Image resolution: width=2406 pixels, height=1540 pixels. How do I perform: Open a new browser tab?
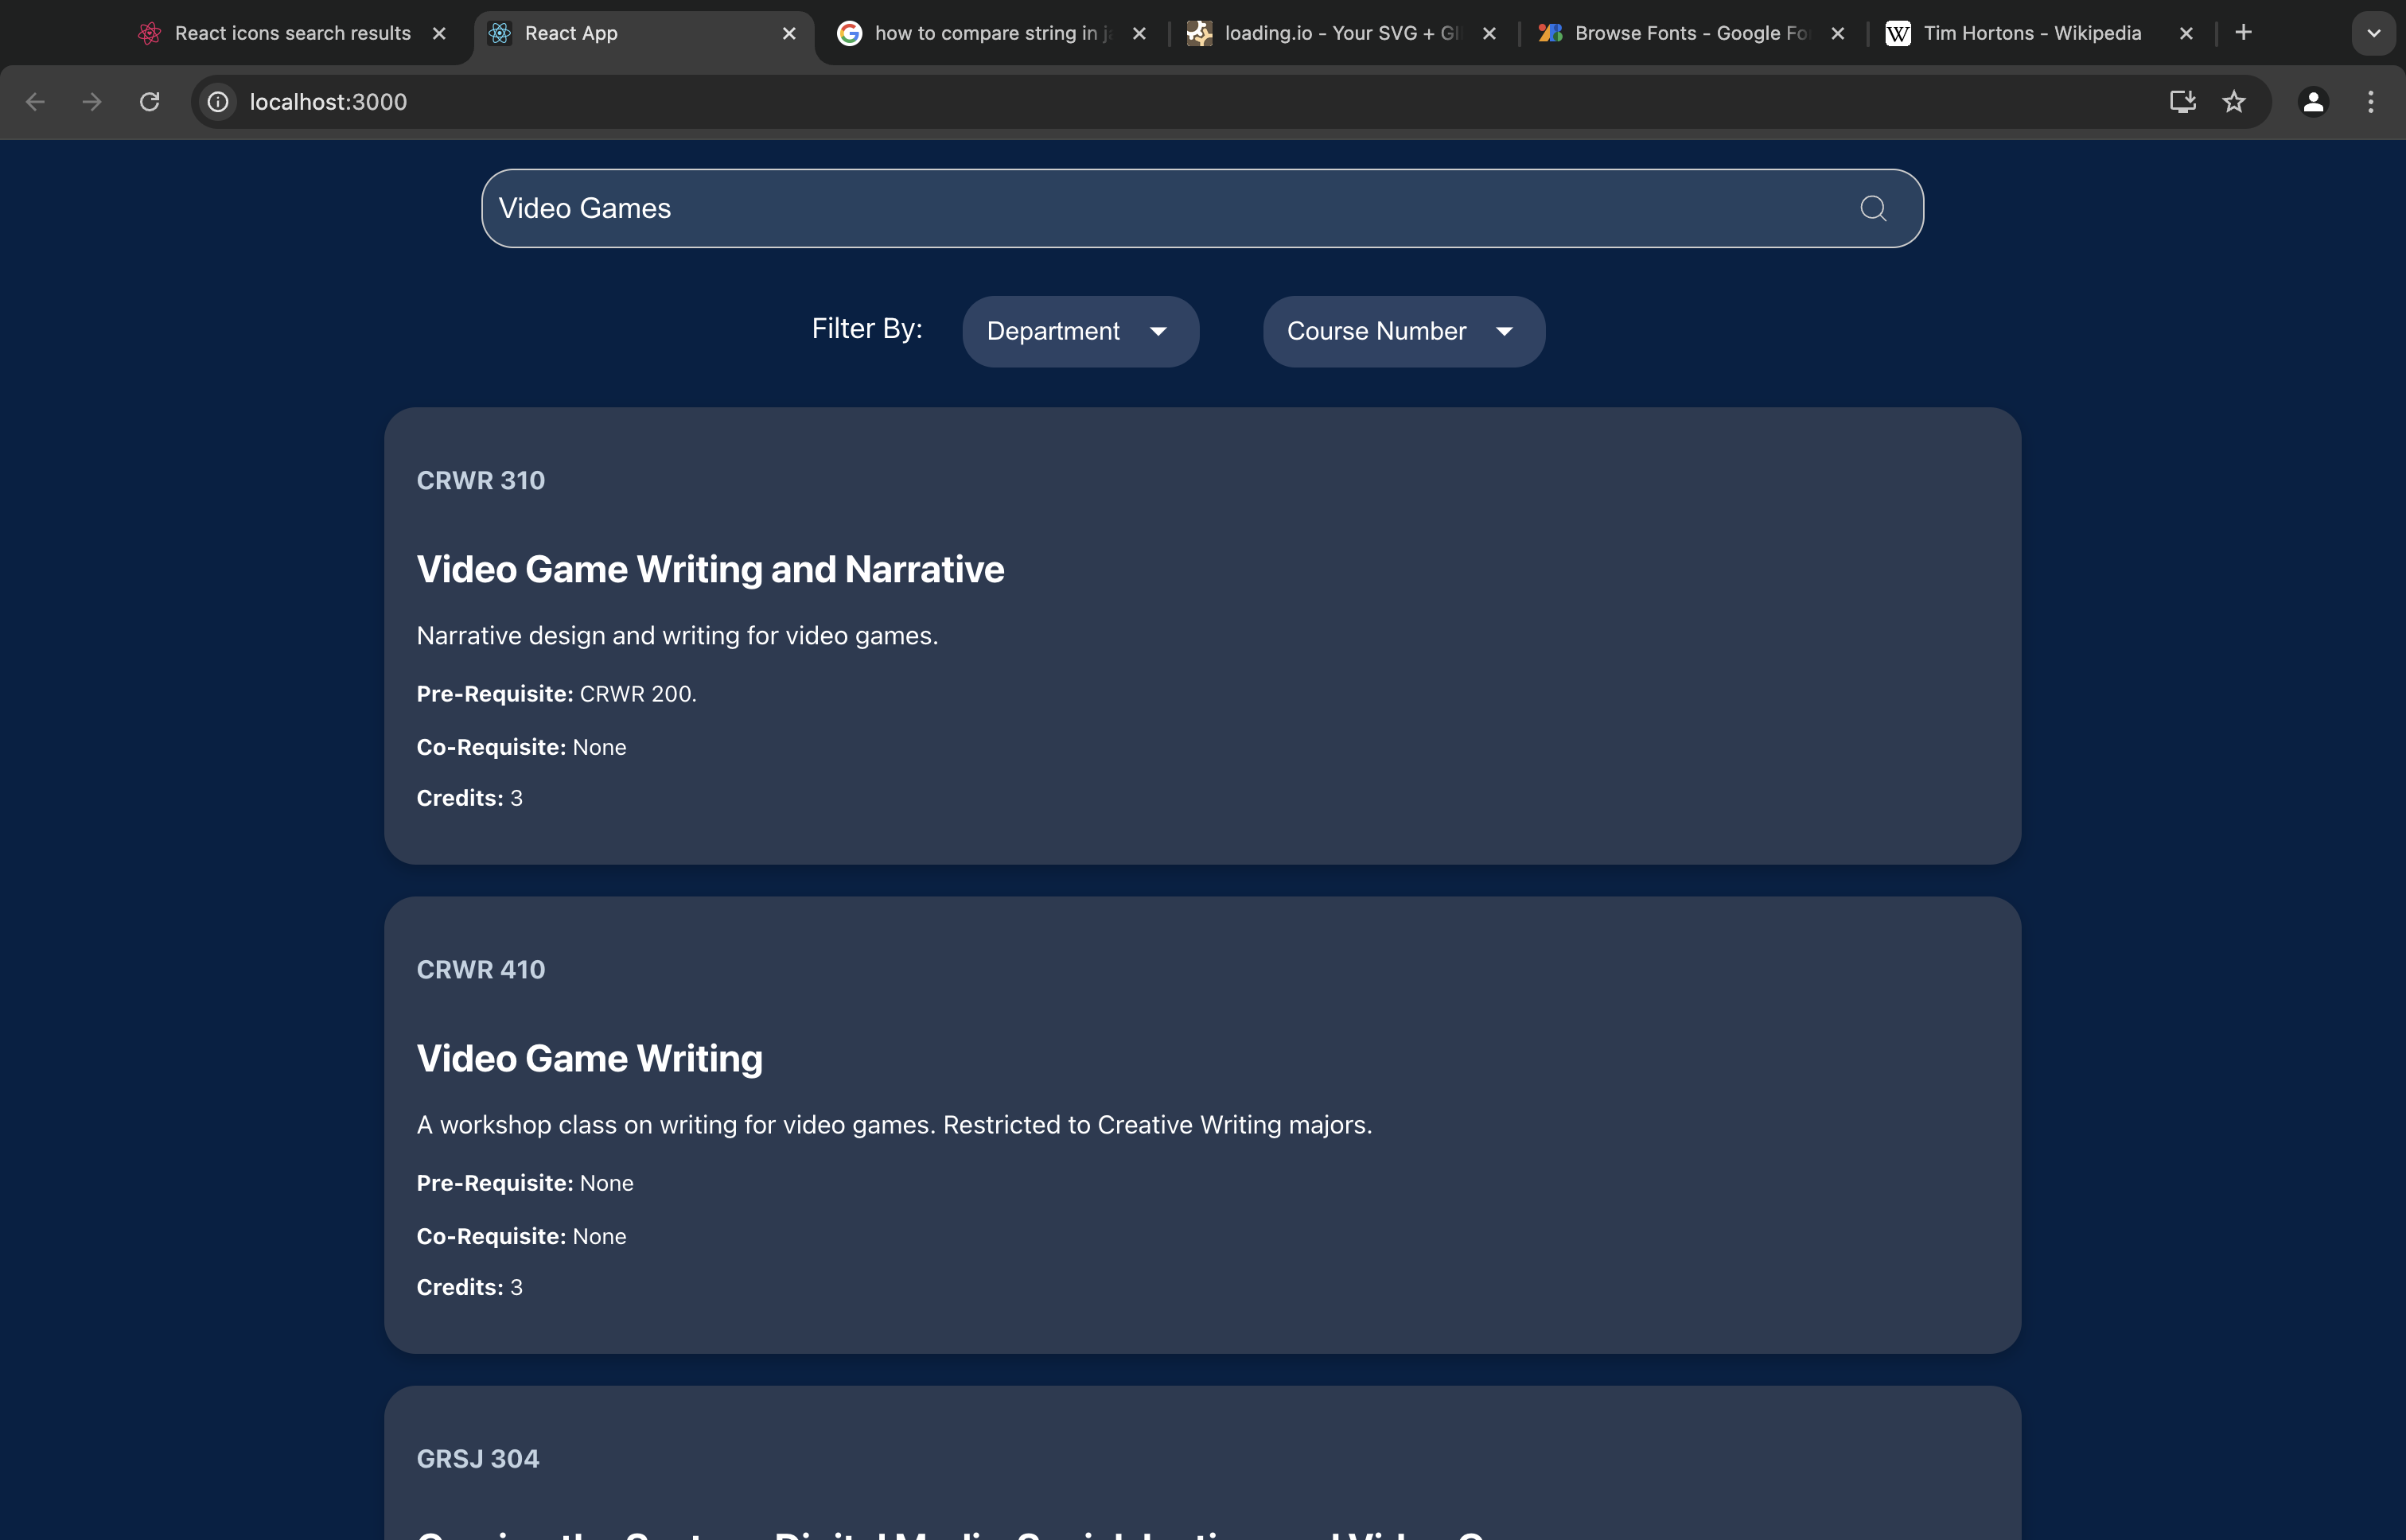2244,33
